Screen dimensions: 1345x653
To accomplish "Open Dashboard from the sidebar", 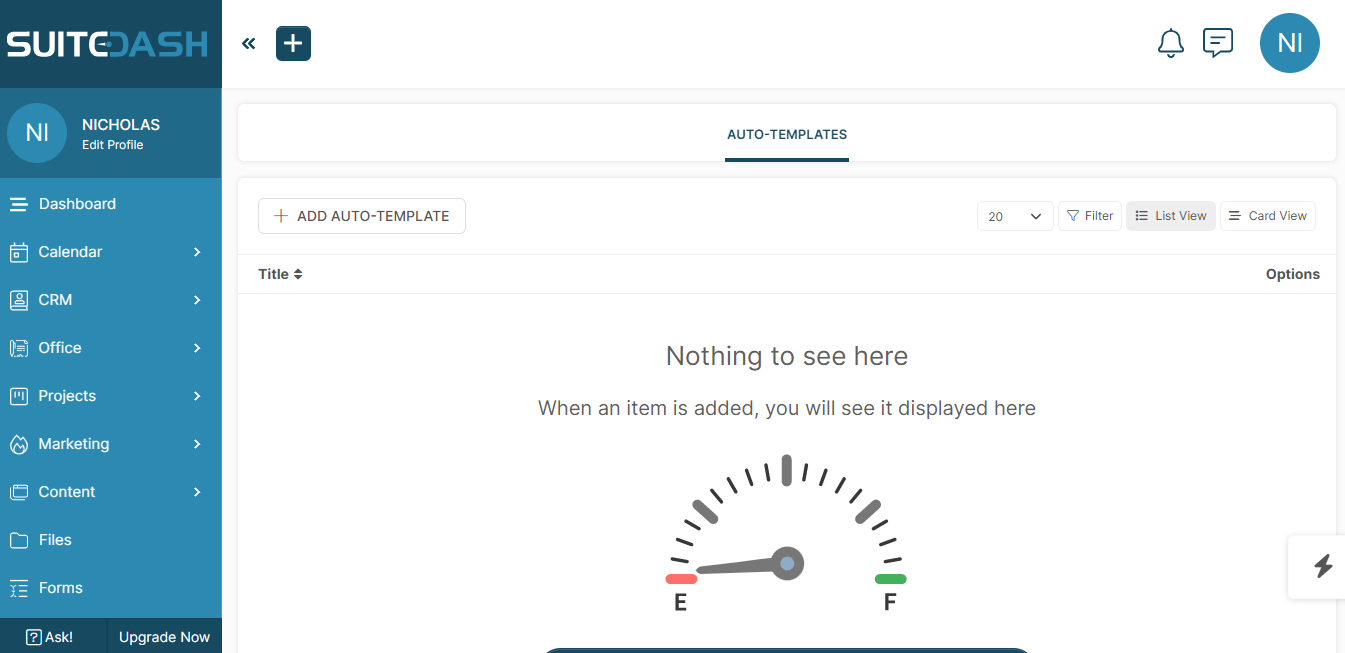I will tap(77, 204).
